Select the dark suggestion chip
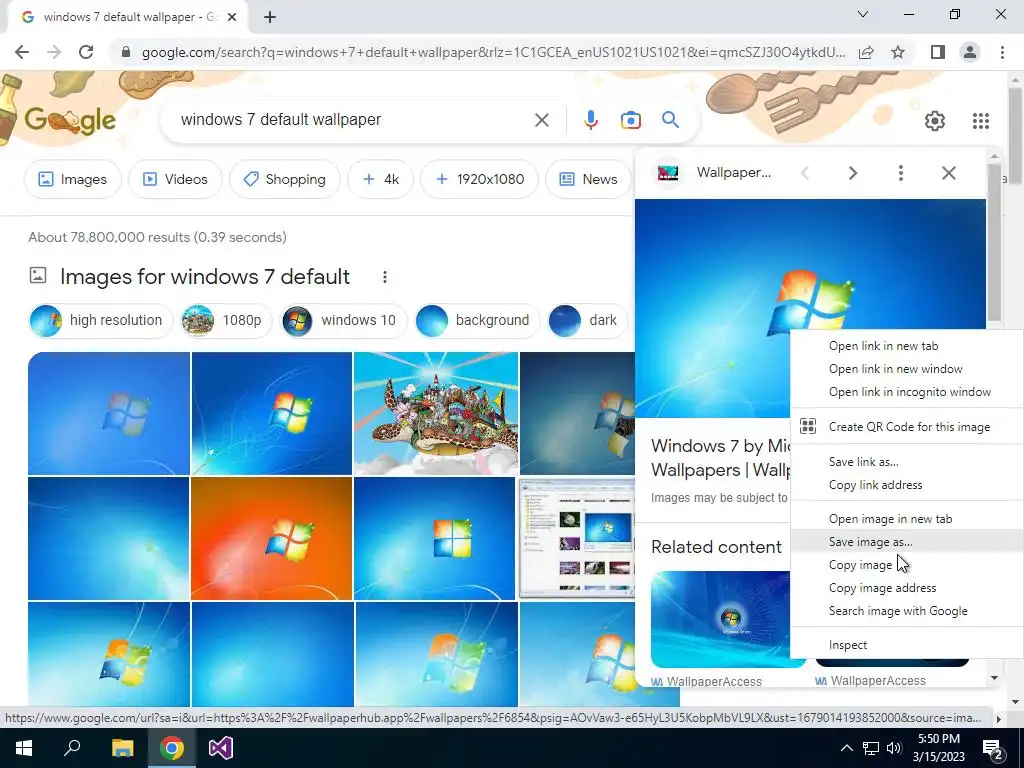Viewport: 1024px width, 768px height. point(586,321)
